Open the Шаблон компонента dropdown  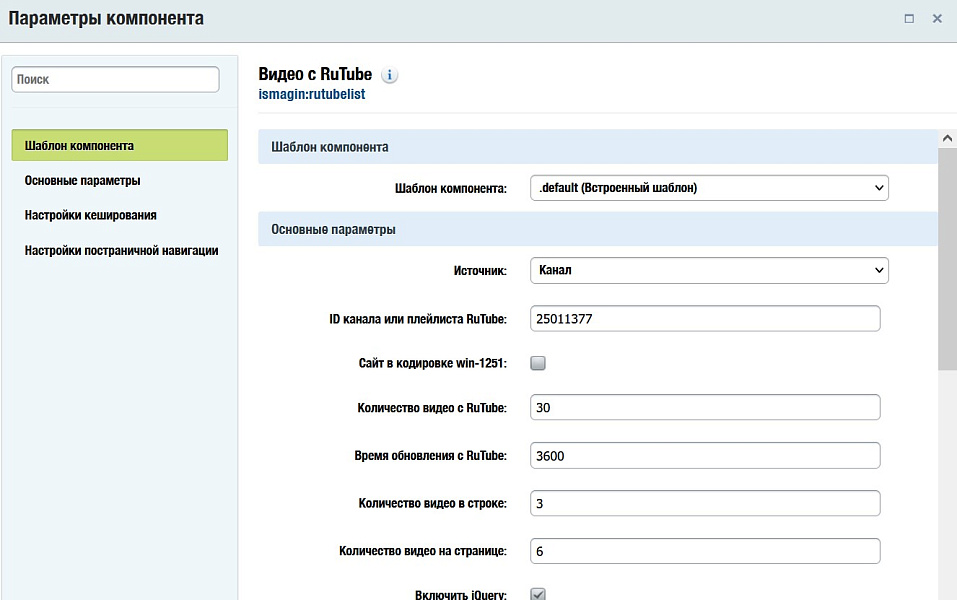708,187
